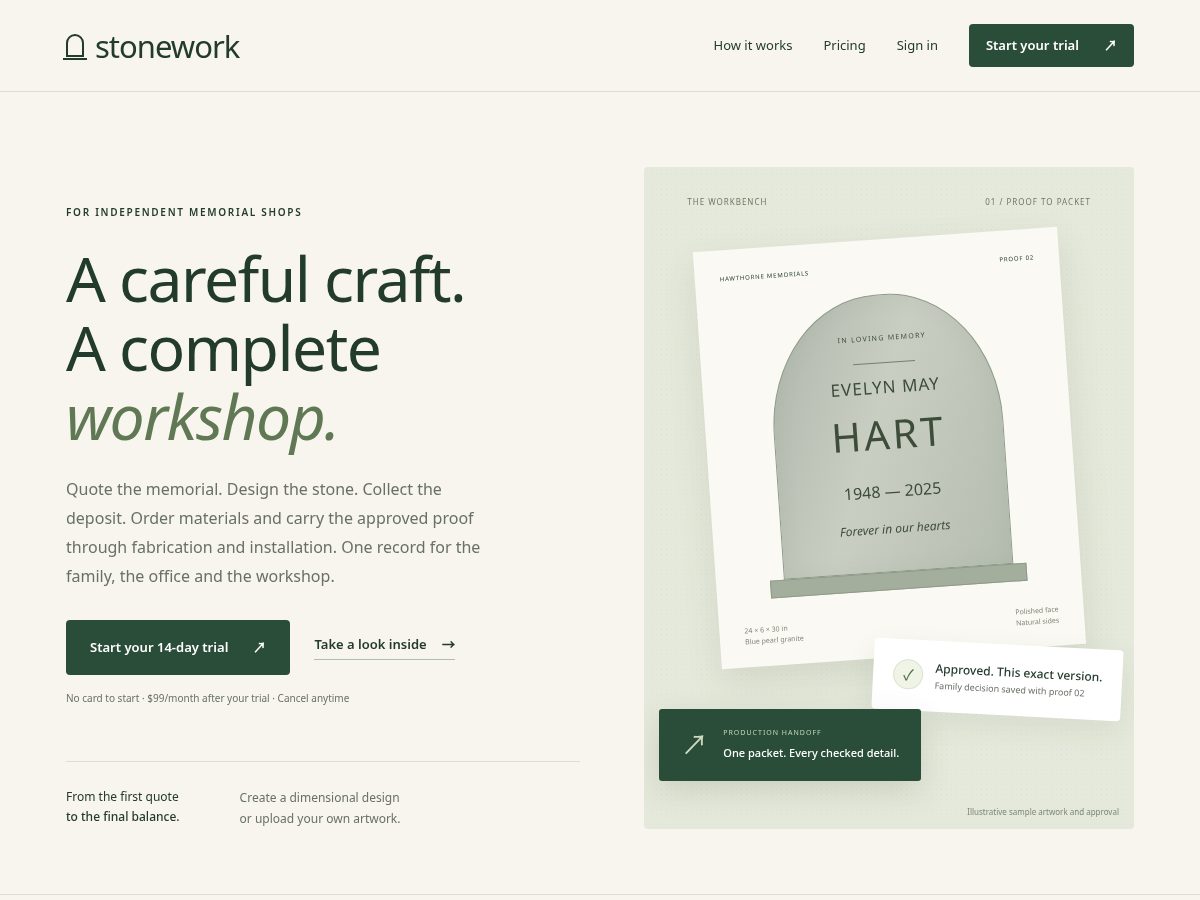Click 'From the first quote' text
Screen dimensions: 1200x900
pos(122,797)
